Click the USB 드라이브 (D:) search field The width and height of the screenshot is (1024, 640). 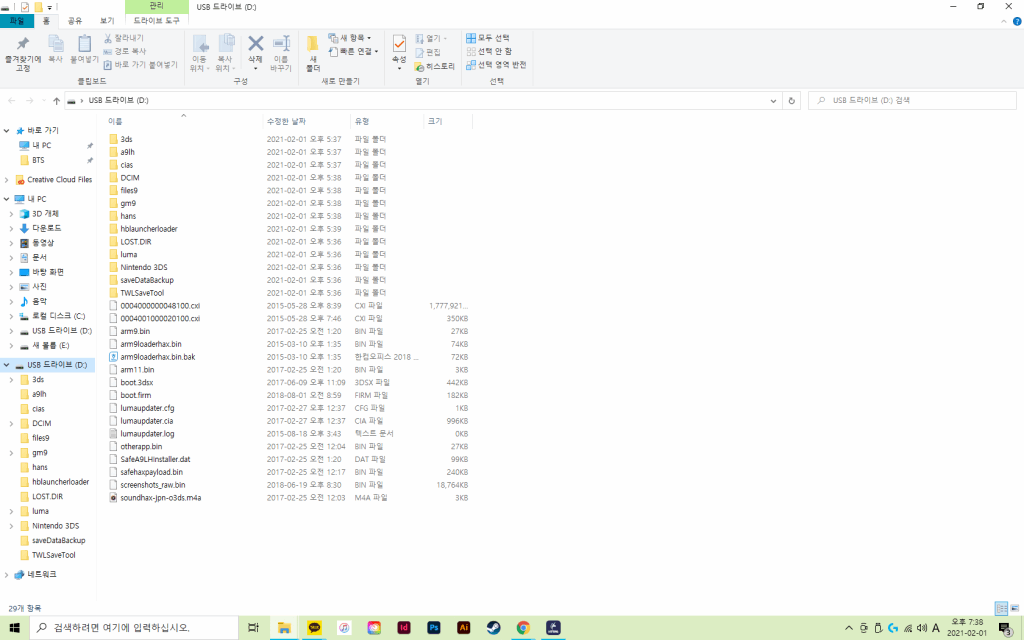[912, 101]
